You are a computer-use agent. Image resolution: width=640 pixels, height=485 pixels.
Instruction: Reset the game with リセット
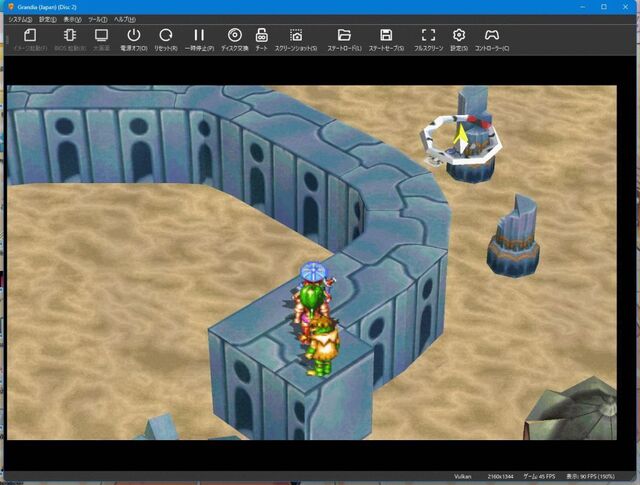pos(165,39)
